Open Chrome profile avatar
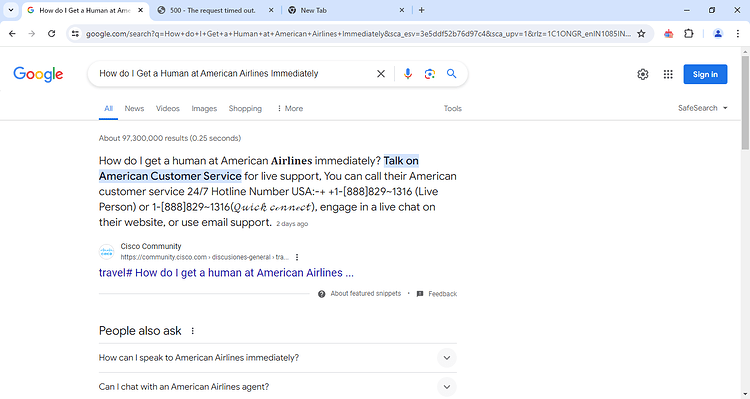 tap(718, 33)
